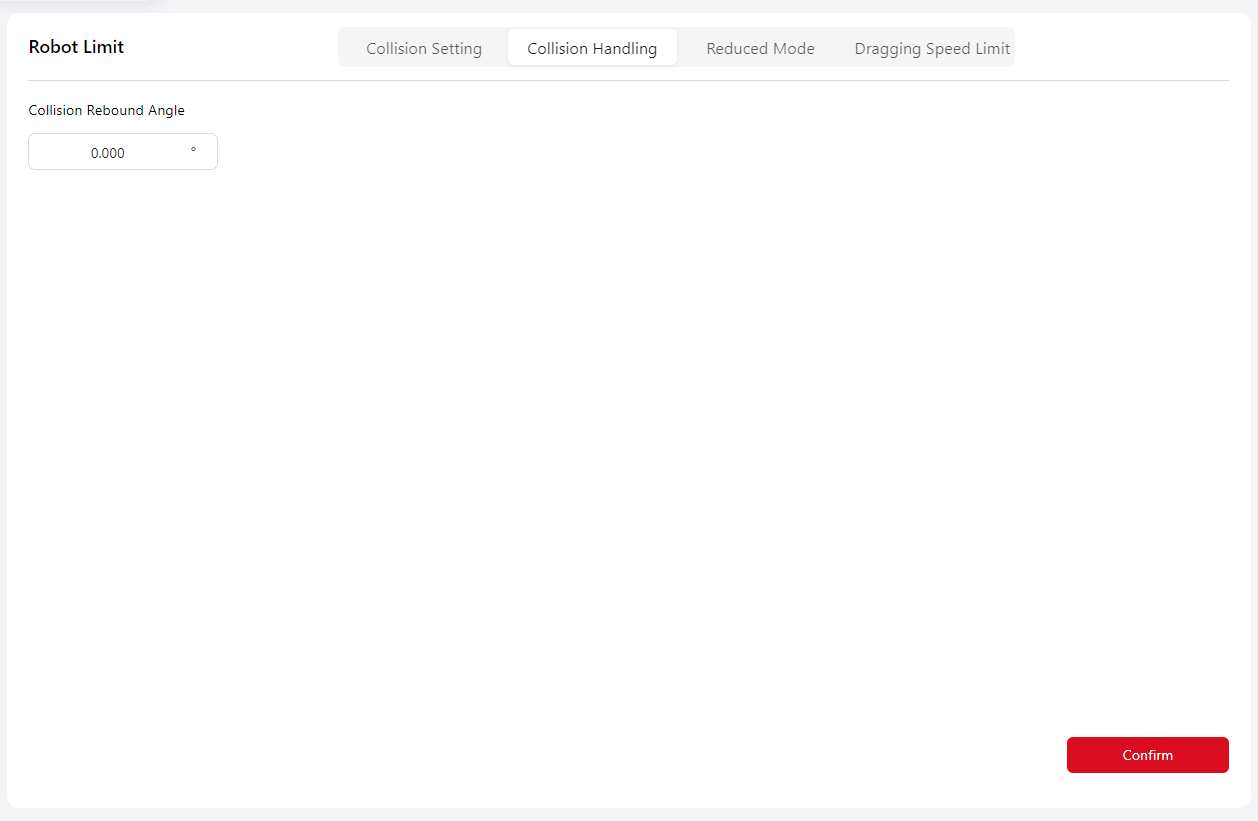The width and height of the screenshot is (1258, 821).
Task: Click the word Angle in the field label
Action: tap(166, 110)
